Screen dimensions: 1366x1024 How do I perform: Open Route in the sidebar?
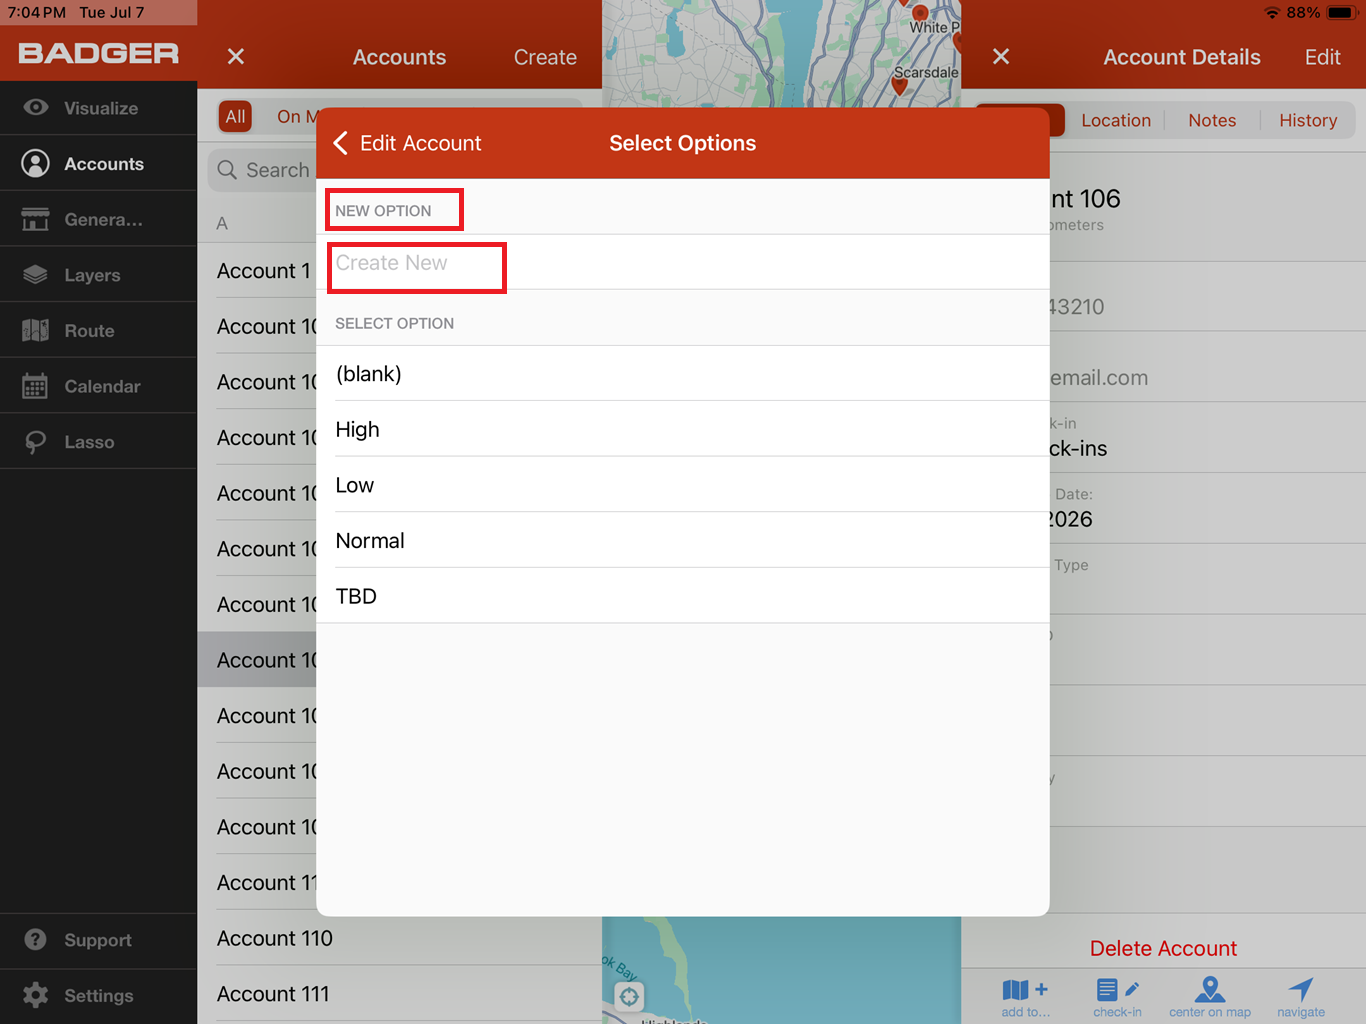tap(98, 331)
